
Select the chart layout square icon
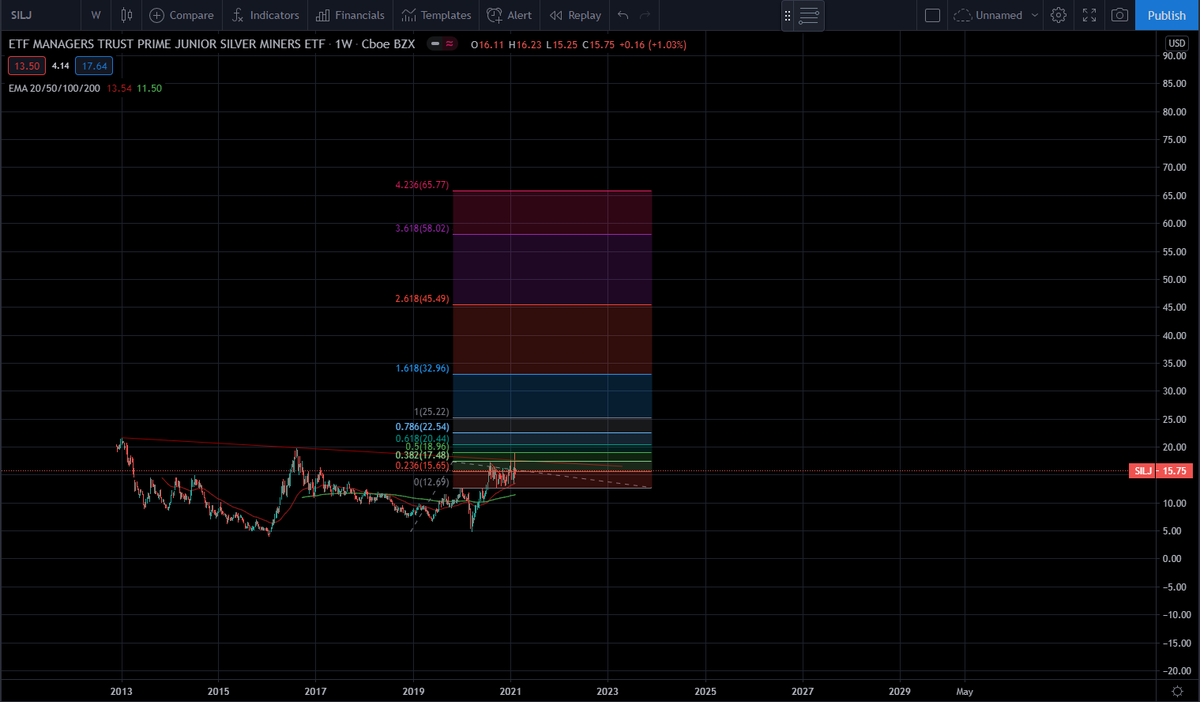932,15
